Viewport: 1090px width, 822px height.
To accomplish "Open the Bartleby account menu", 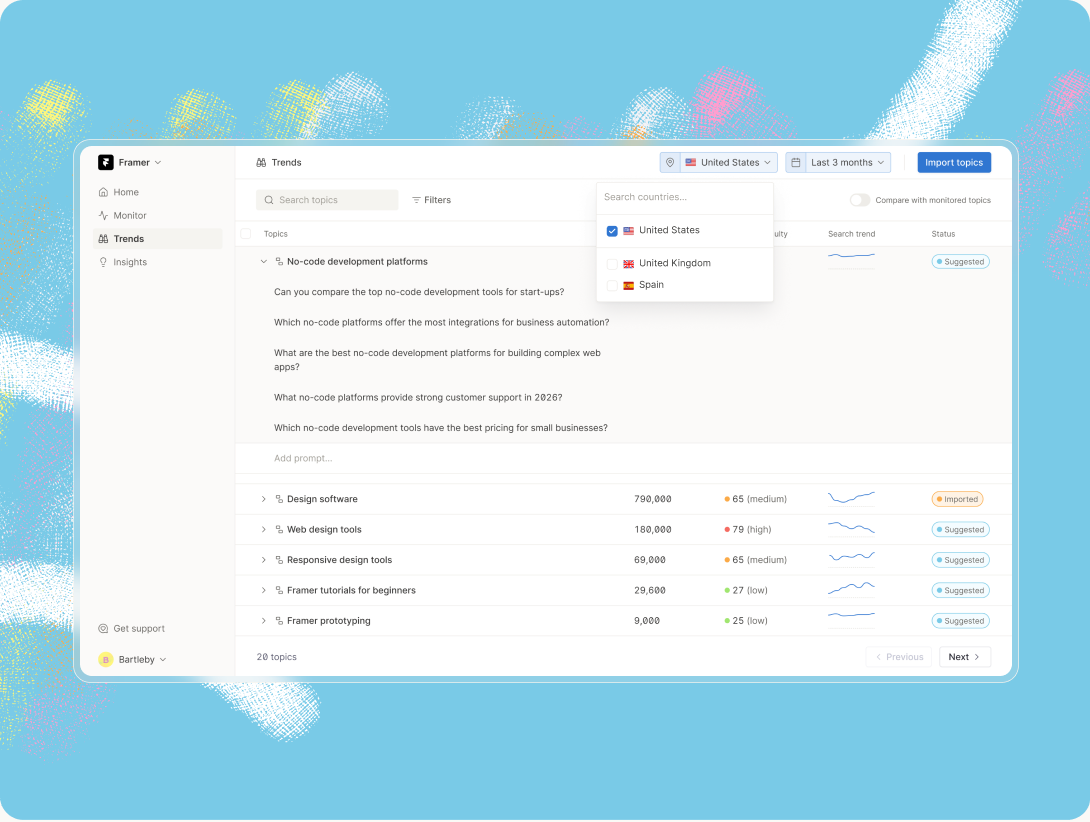I will pyautogui.click(x=133, y=659).
